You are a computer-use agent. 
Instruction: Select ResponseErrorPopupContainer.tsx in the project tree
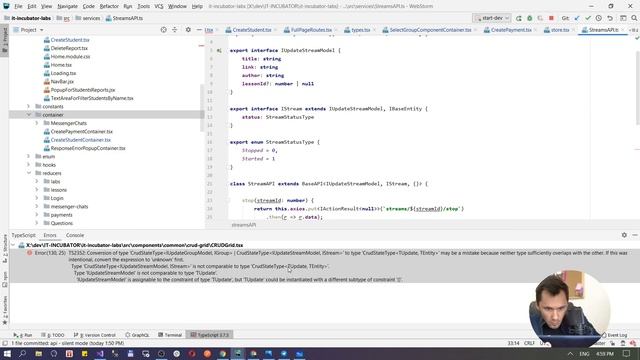pos(88,148)
